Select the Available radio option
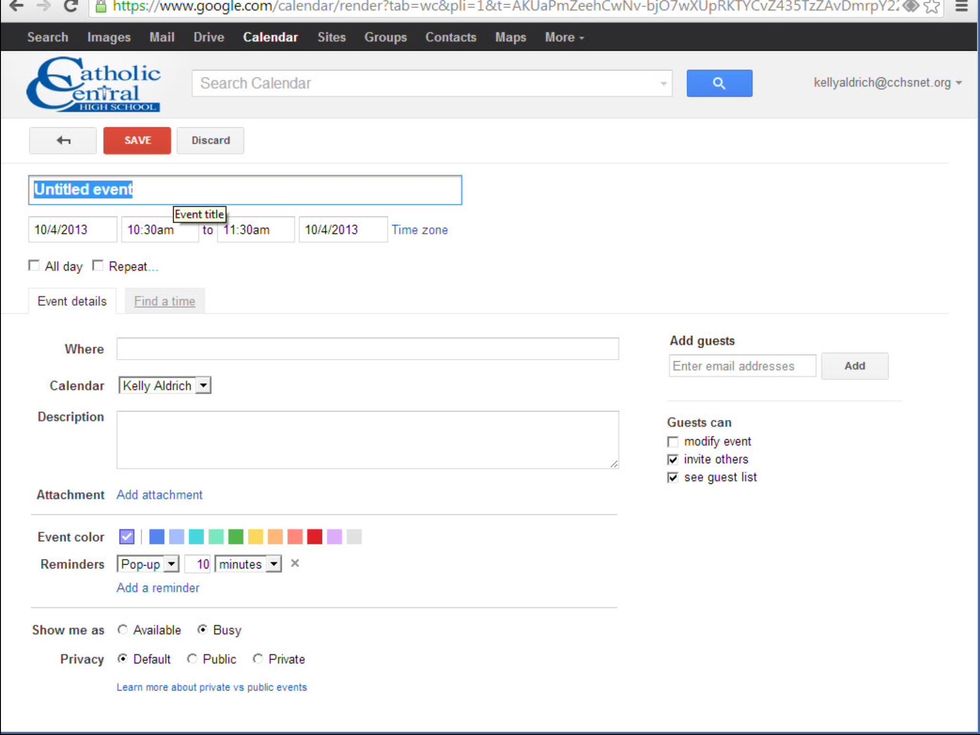980x735 pixels. [123, 630]
